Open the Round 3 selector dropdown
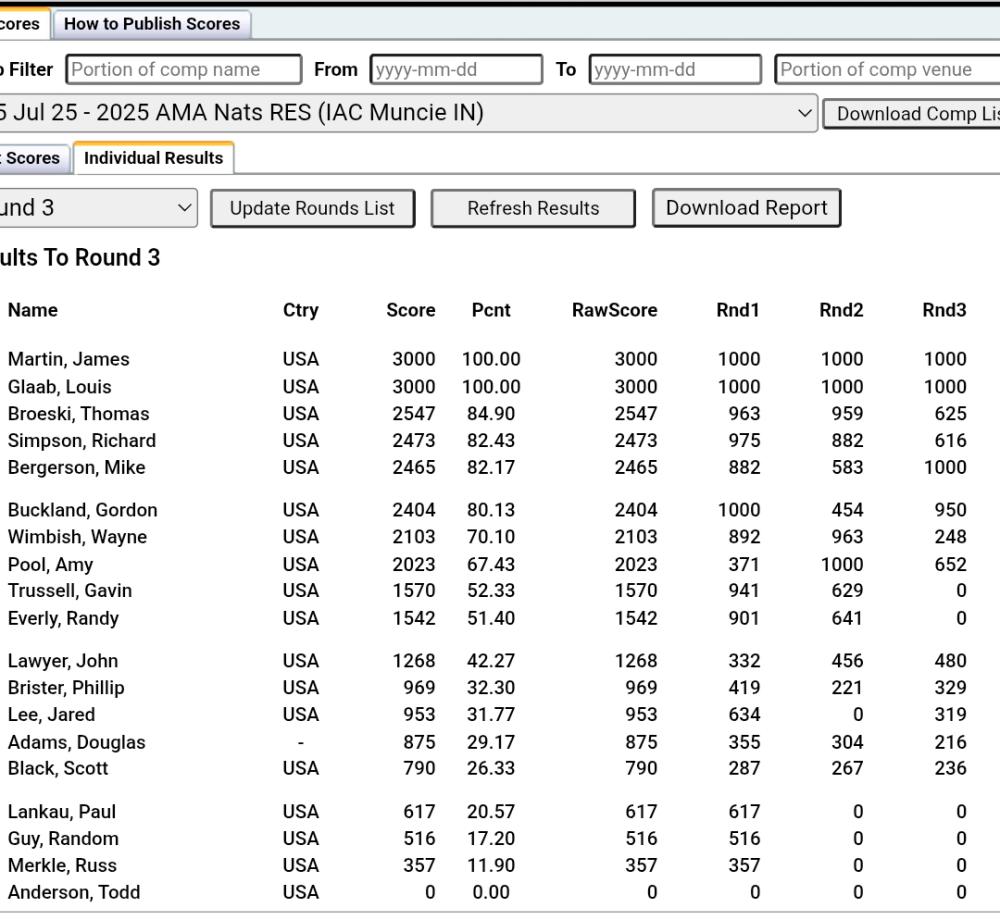The image size is (1000, 920). click(x=98, y=208)
